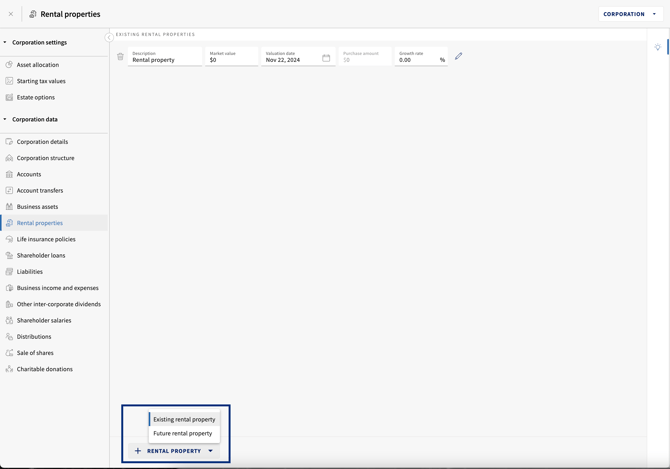The height and width of the screenshot is (469, 670).
Task: Click the Distributions icon
Action: point(9,337)
